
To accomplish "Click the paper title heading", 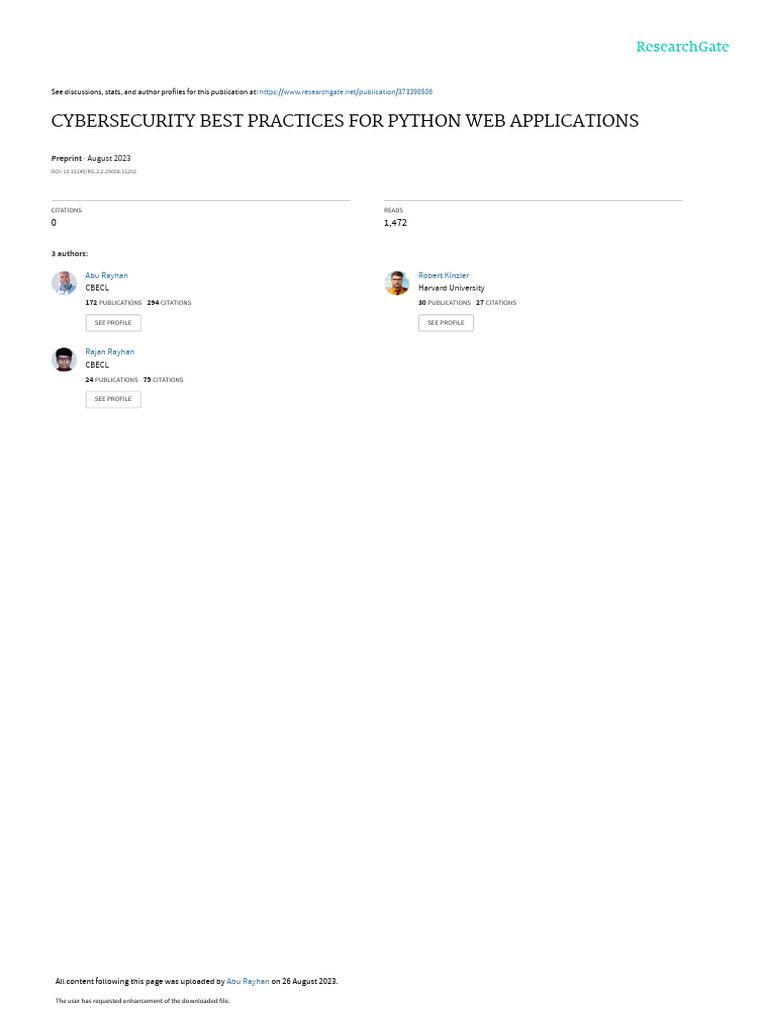I will [345, 121].
